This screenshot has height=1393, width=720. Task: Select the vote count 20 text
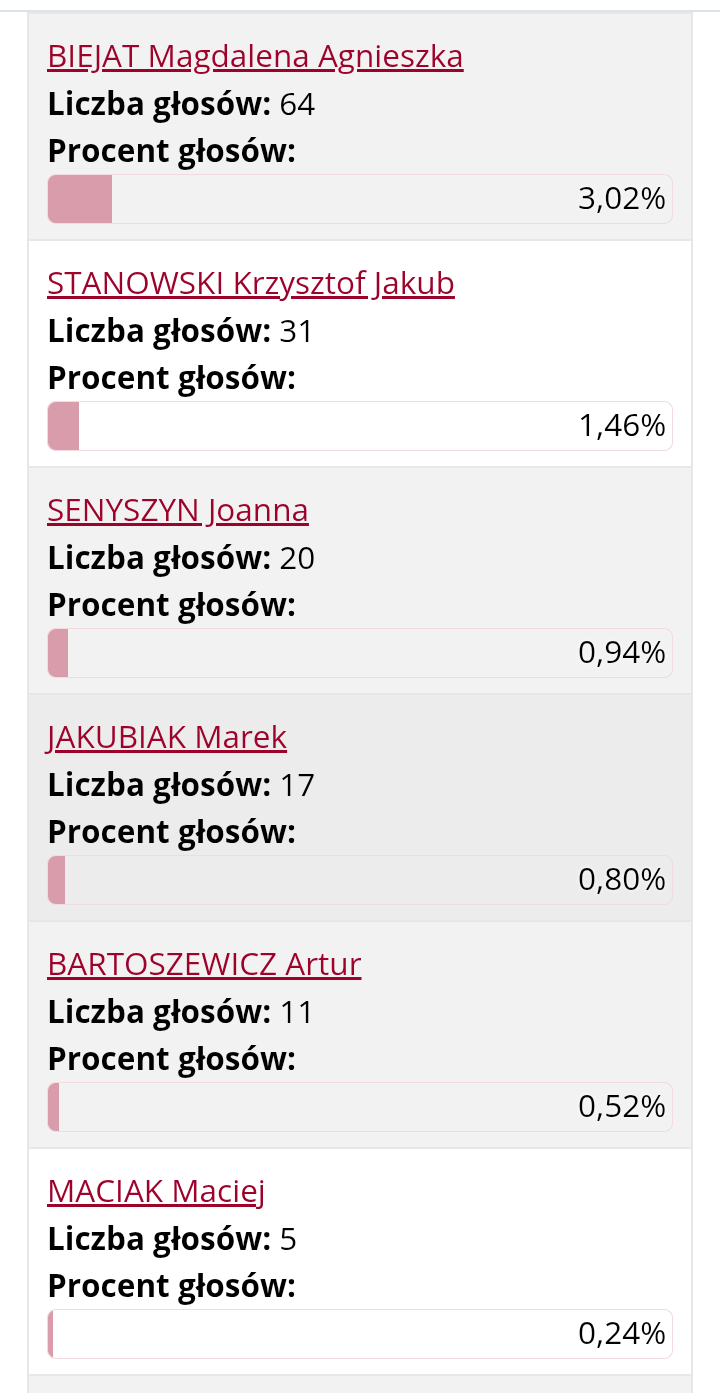(297, 558)
